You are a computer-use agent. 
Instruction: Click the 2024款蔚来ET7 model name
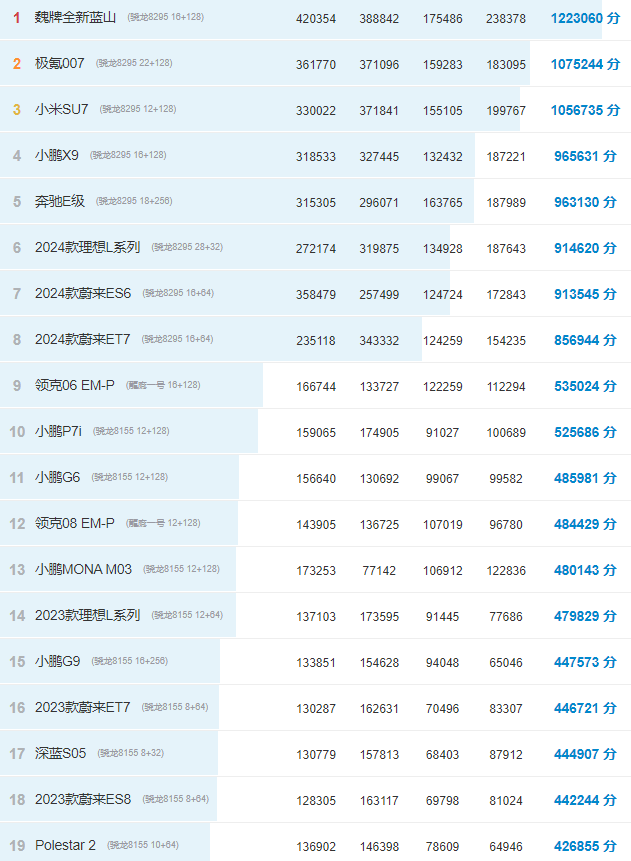pos(82,340)
